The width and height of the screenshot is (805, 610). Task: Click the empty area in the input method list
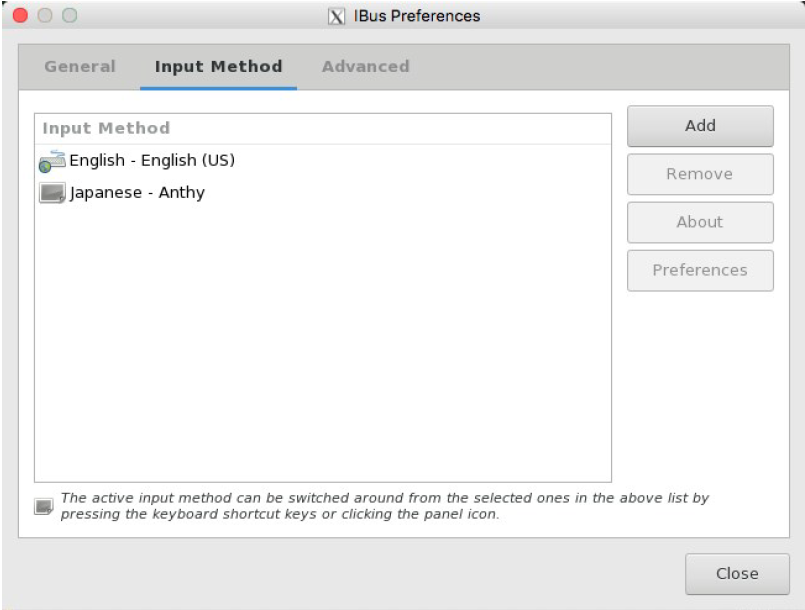point(322,350)
